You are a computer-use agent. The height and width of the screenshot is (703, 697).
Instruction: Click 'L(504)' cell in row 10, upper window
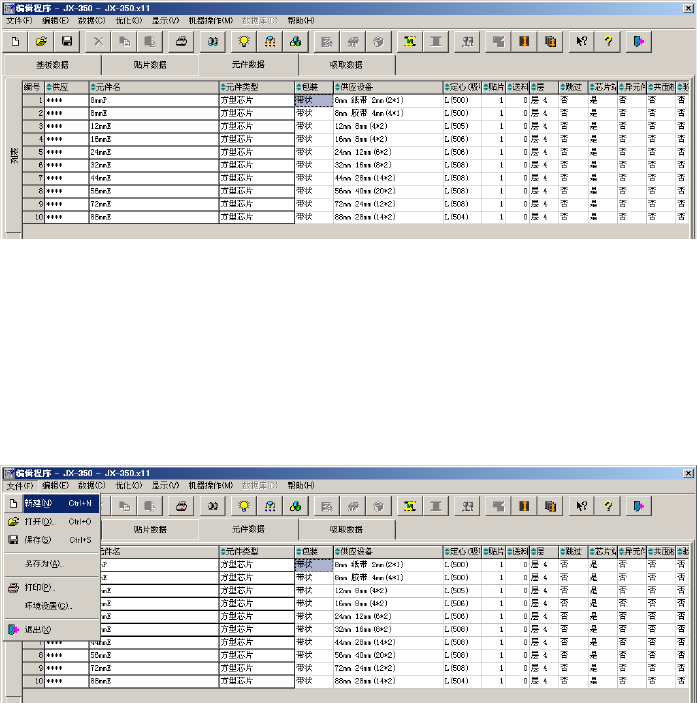point(462,217)
